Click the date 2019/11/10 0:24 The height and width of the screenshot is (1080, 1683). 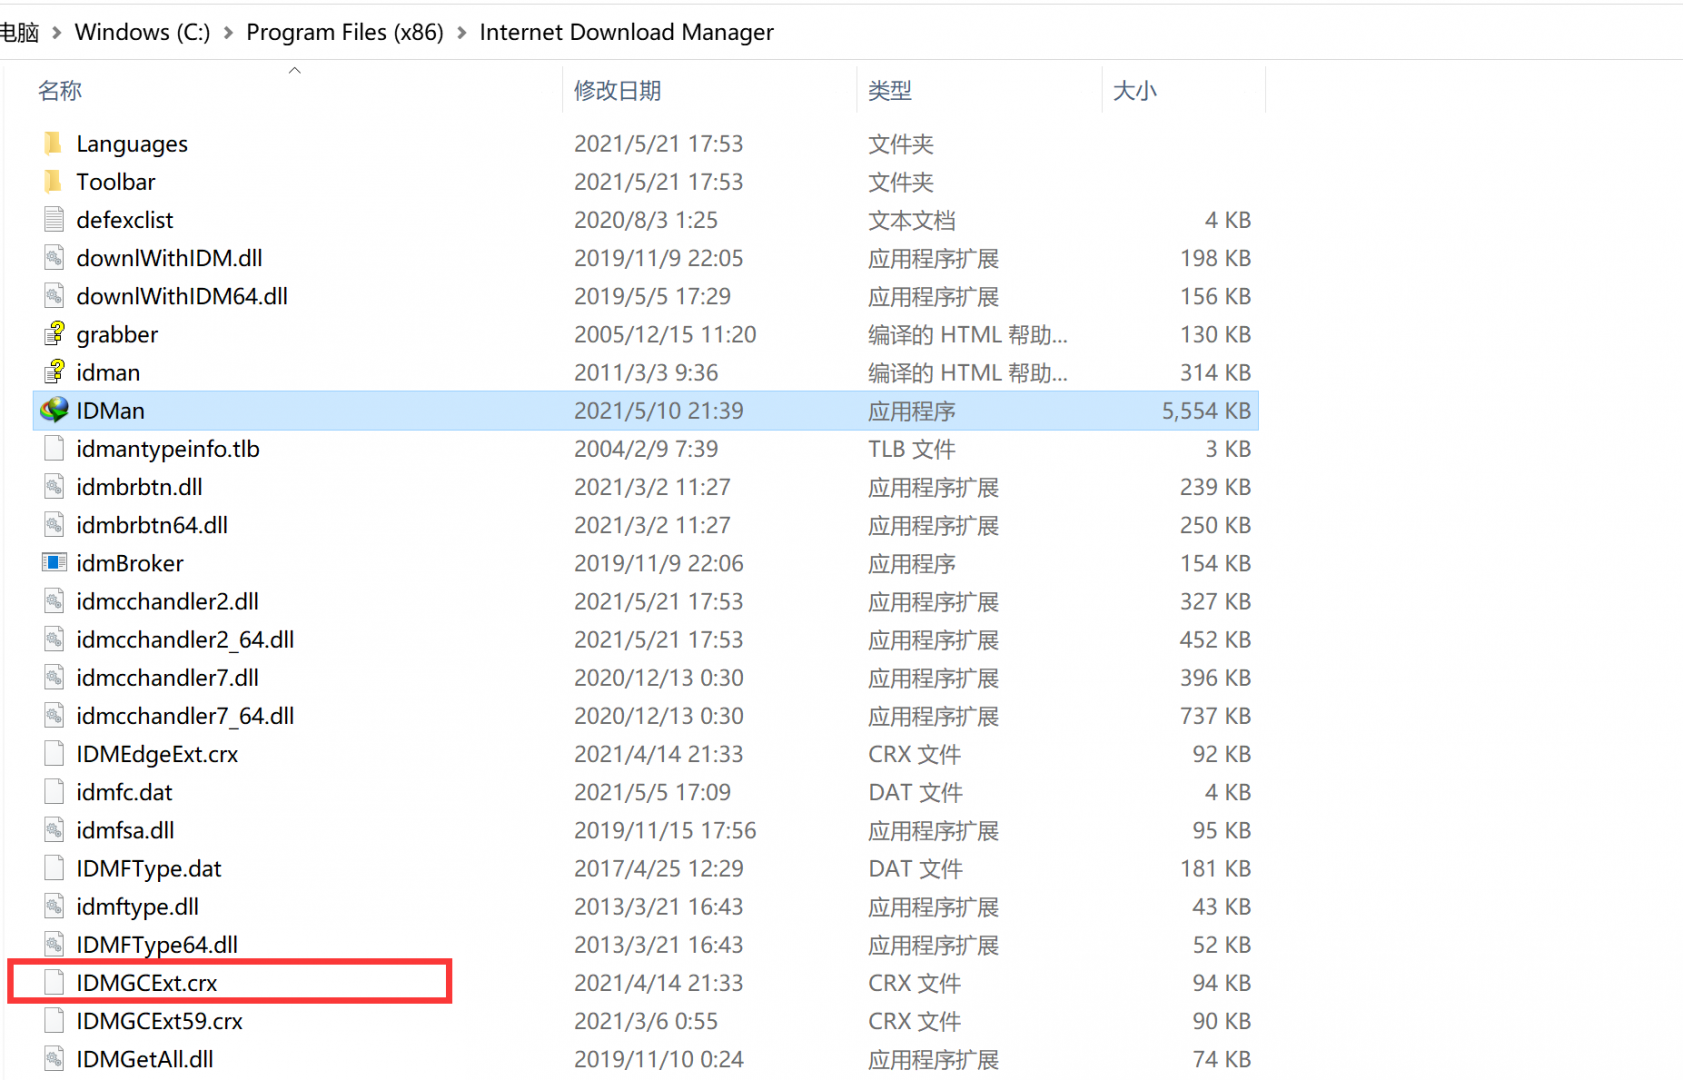pos(658,1059)
